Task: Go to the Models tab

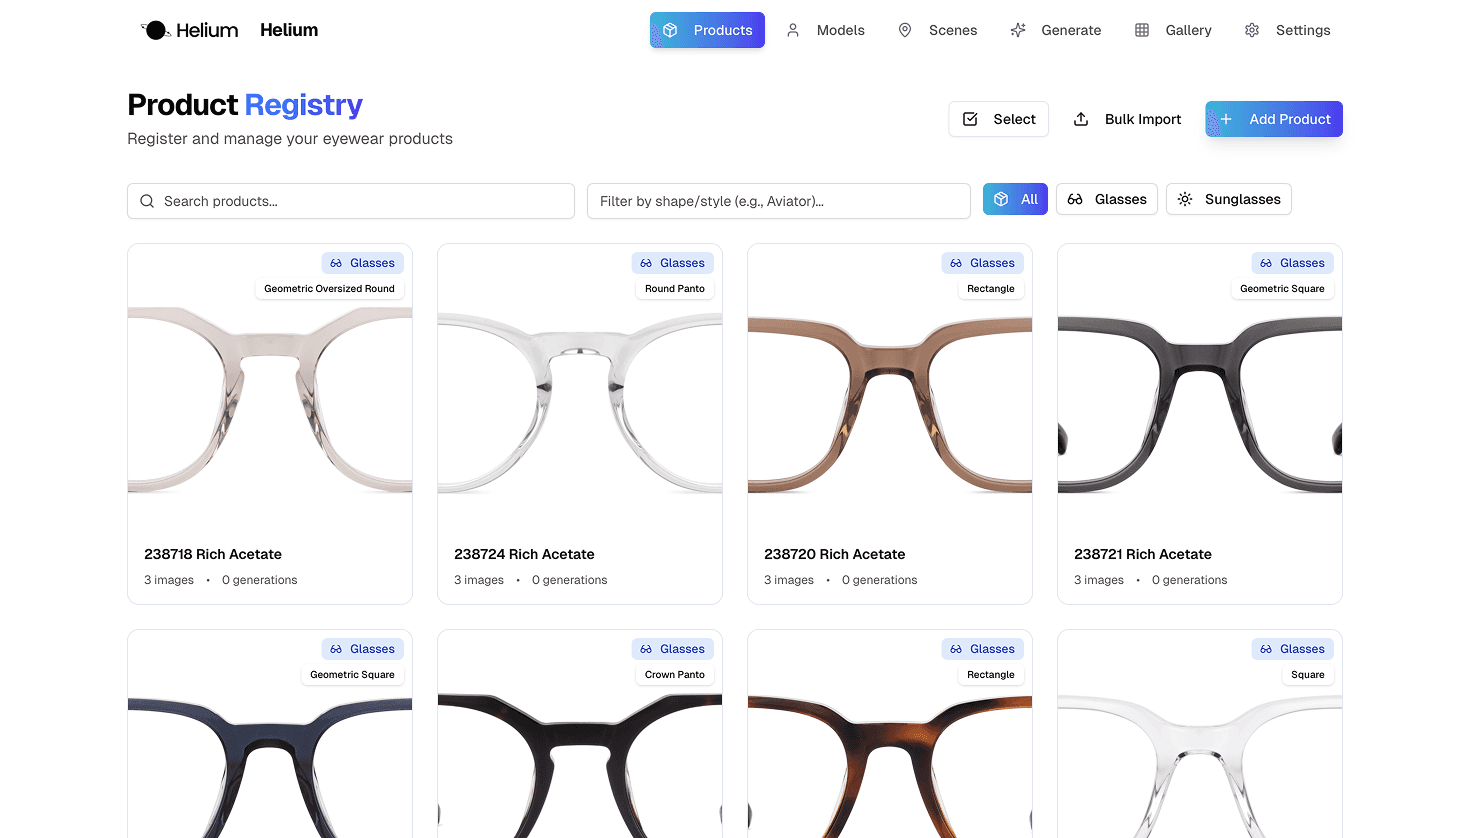Action: (825, 30)
